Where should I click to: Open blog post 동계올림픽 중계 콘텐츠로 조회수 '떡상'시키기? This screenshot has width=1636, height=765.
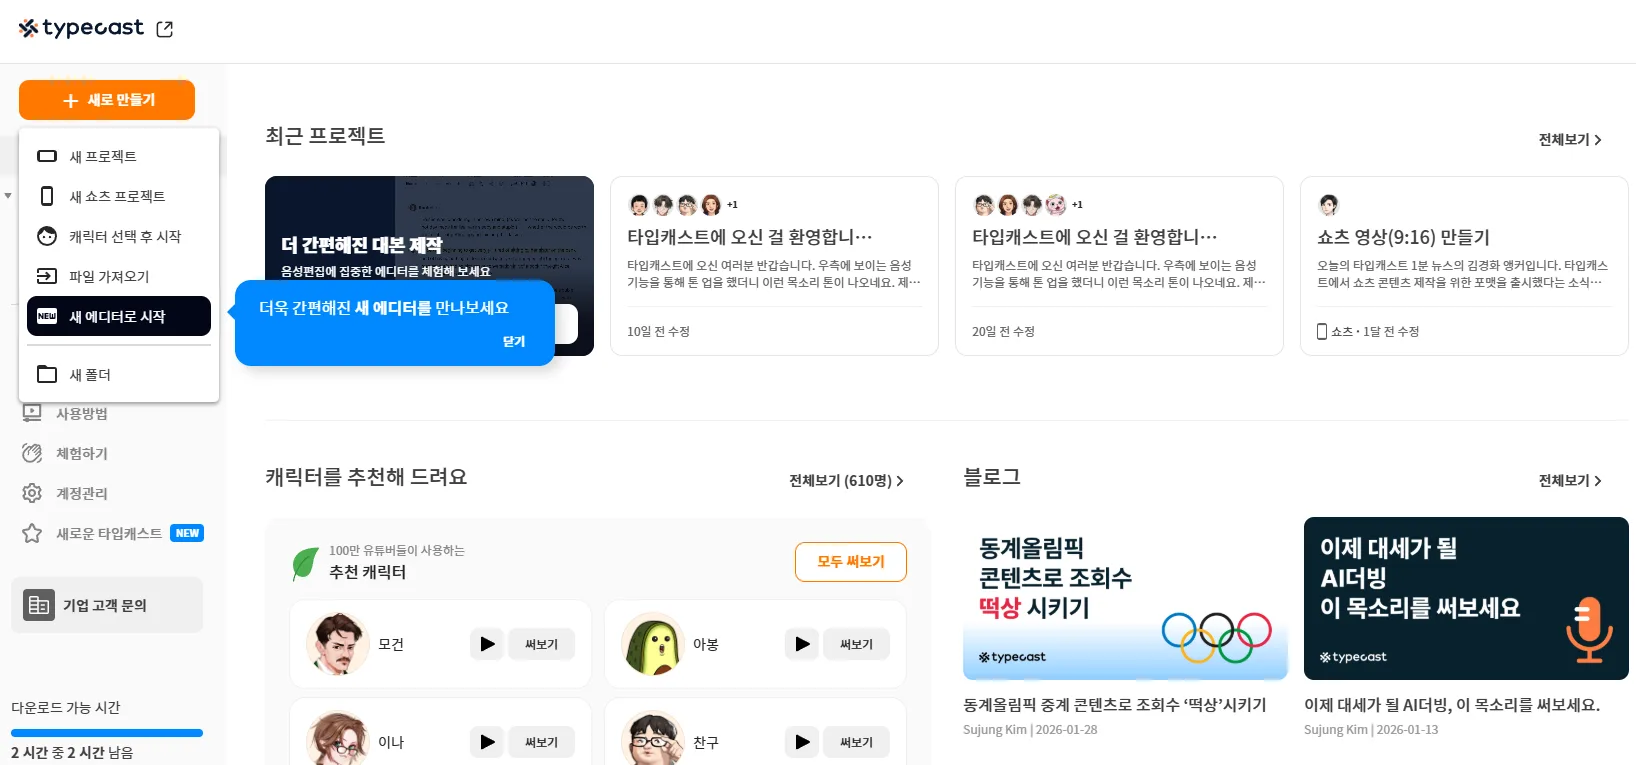coord(1114,705)
